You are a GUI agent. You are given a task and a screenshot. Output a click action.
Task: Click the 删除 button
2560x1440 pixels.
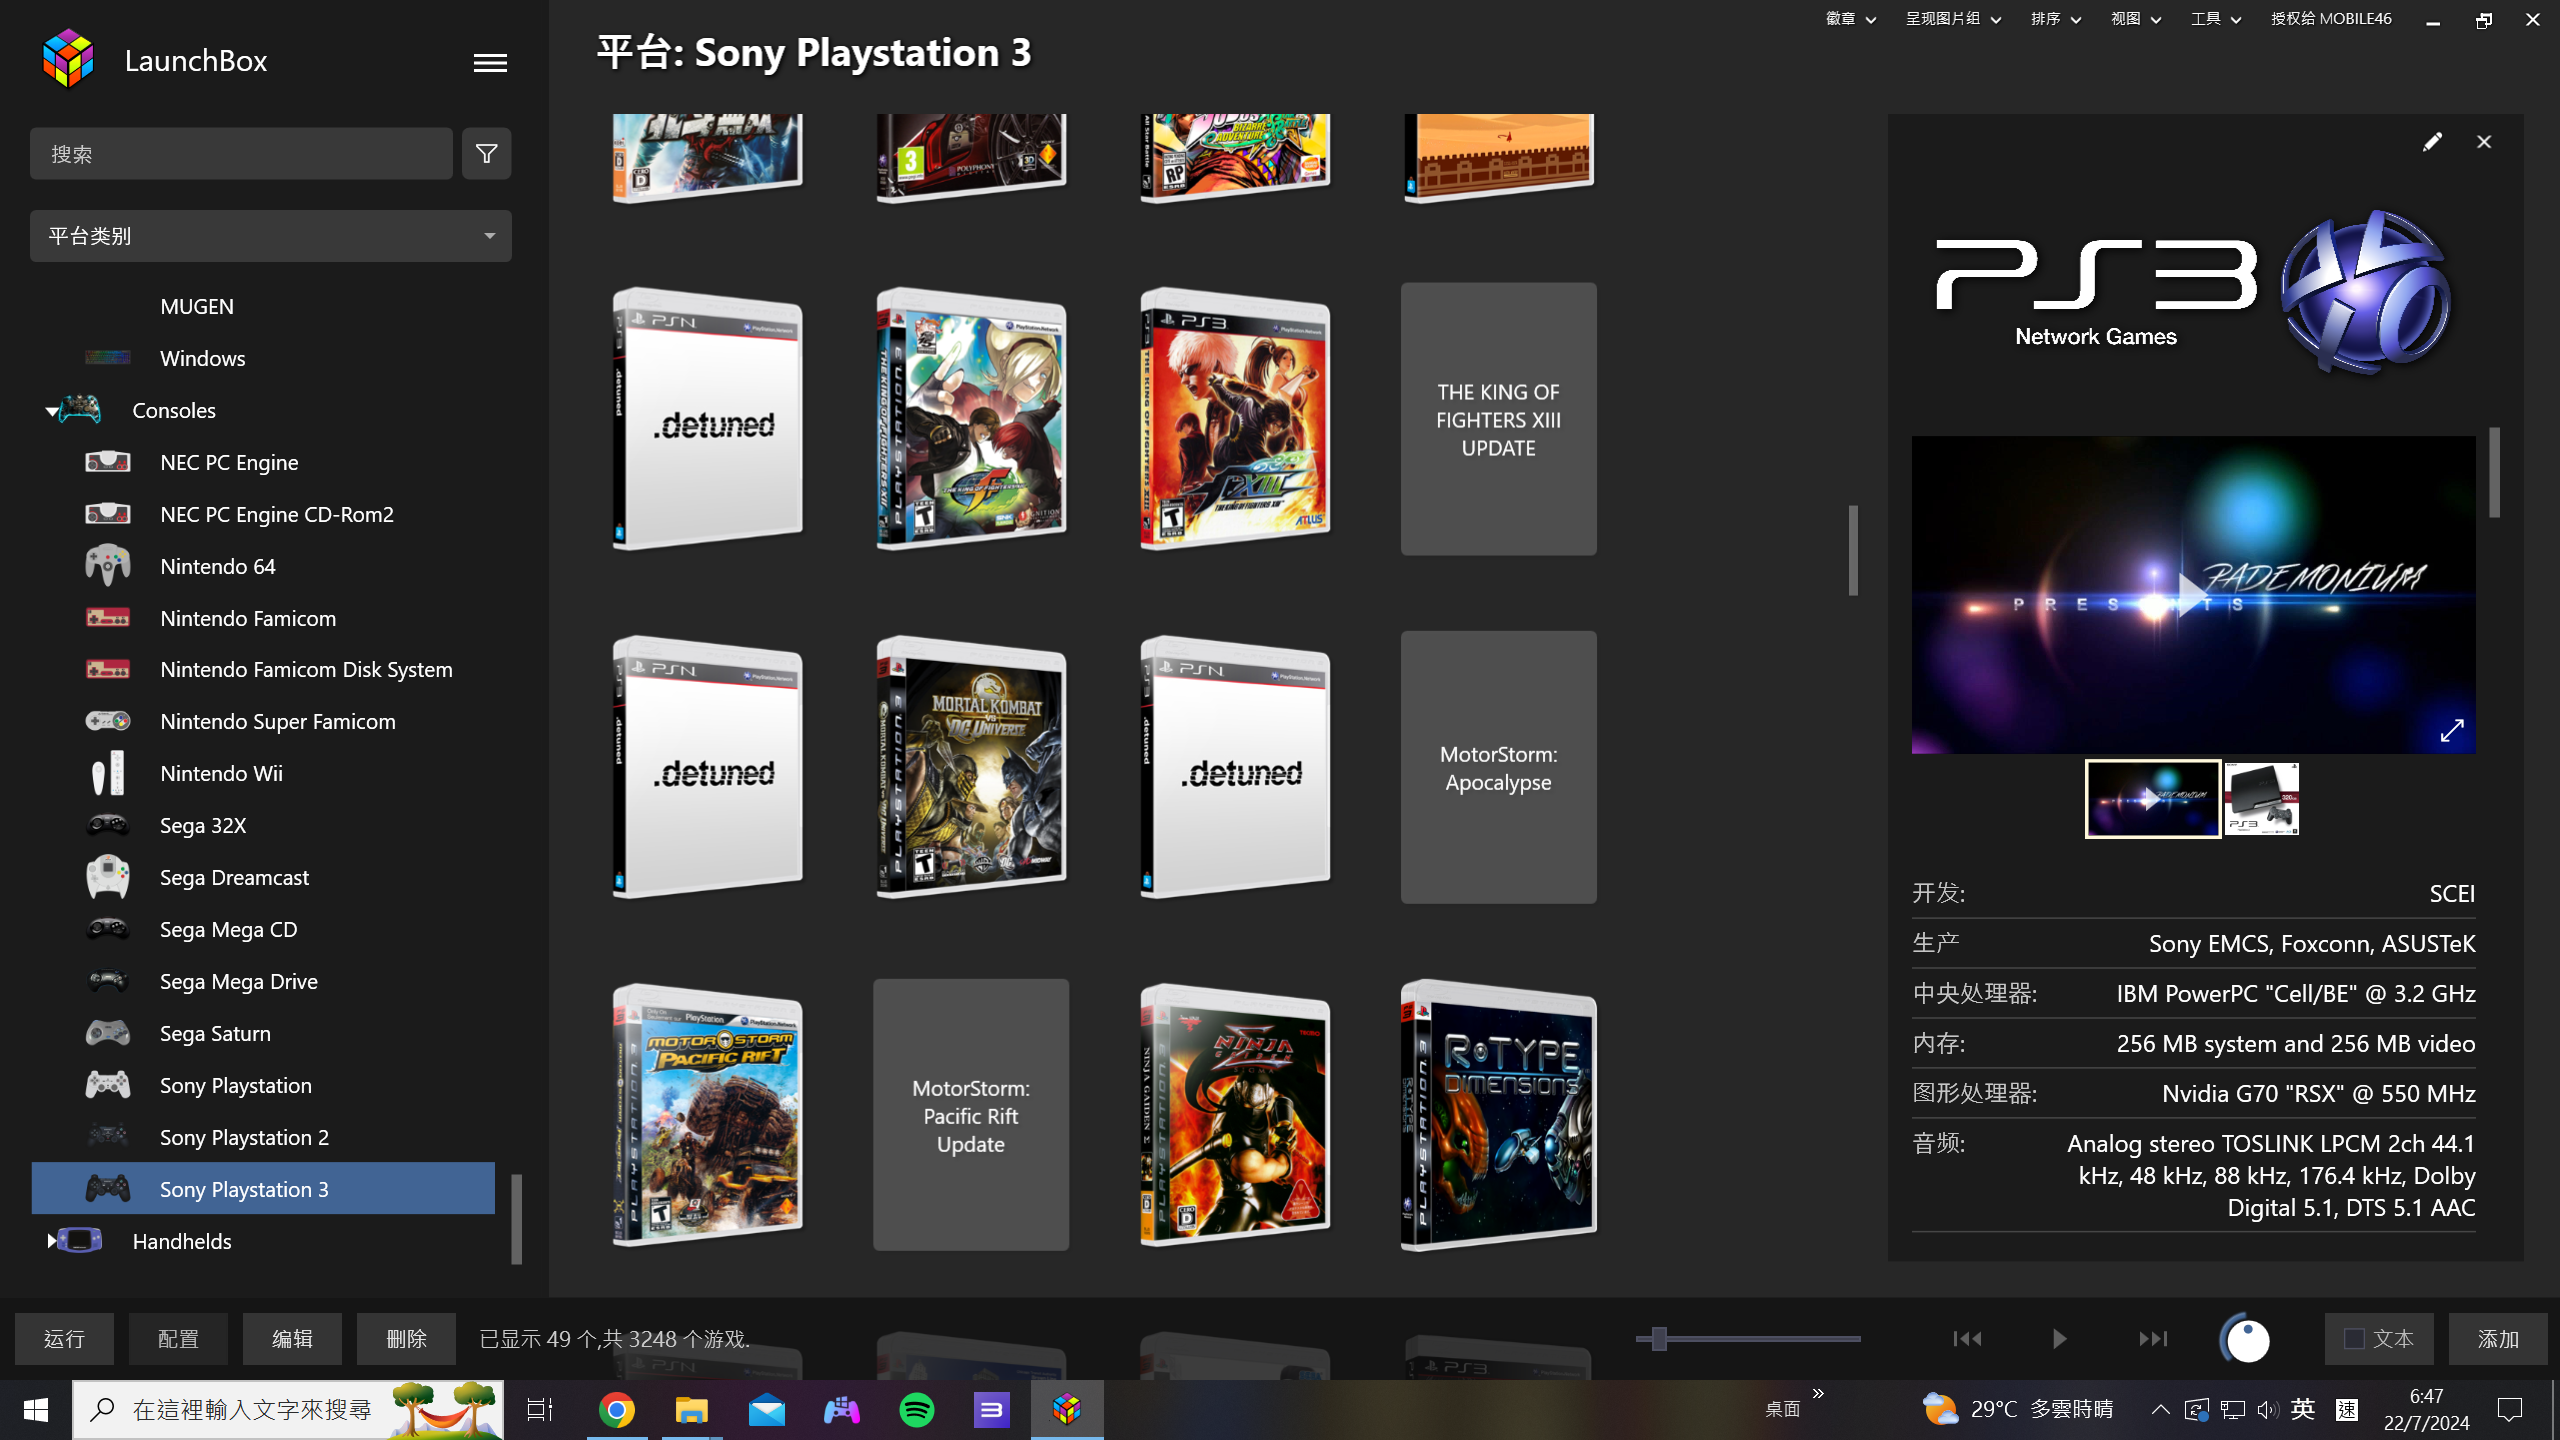click(x=406, y=1338)
